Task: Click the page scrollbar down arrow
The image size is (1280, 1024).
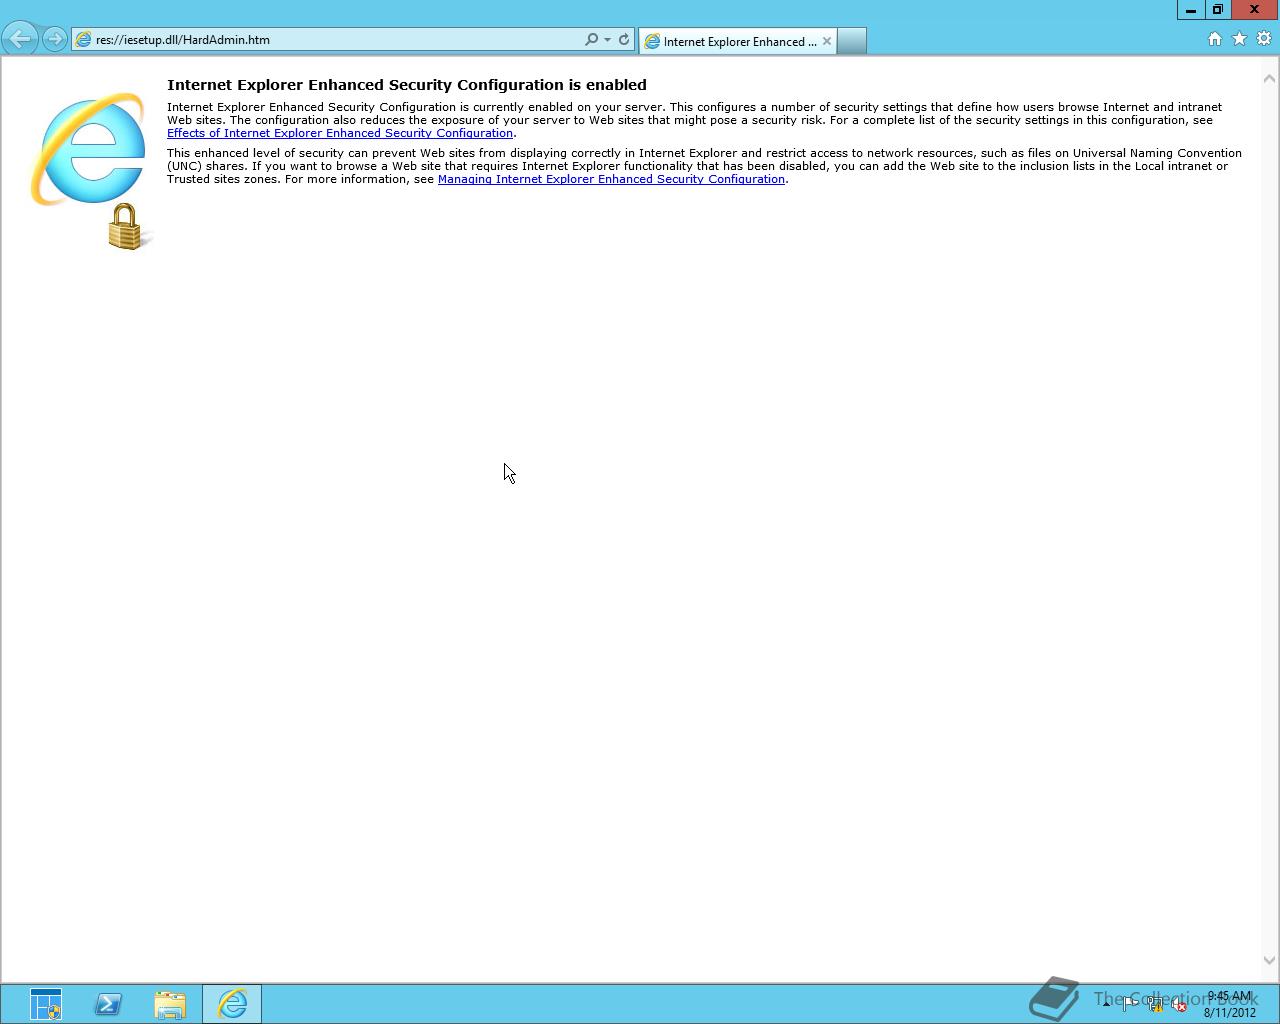Action: point(1269,960)
